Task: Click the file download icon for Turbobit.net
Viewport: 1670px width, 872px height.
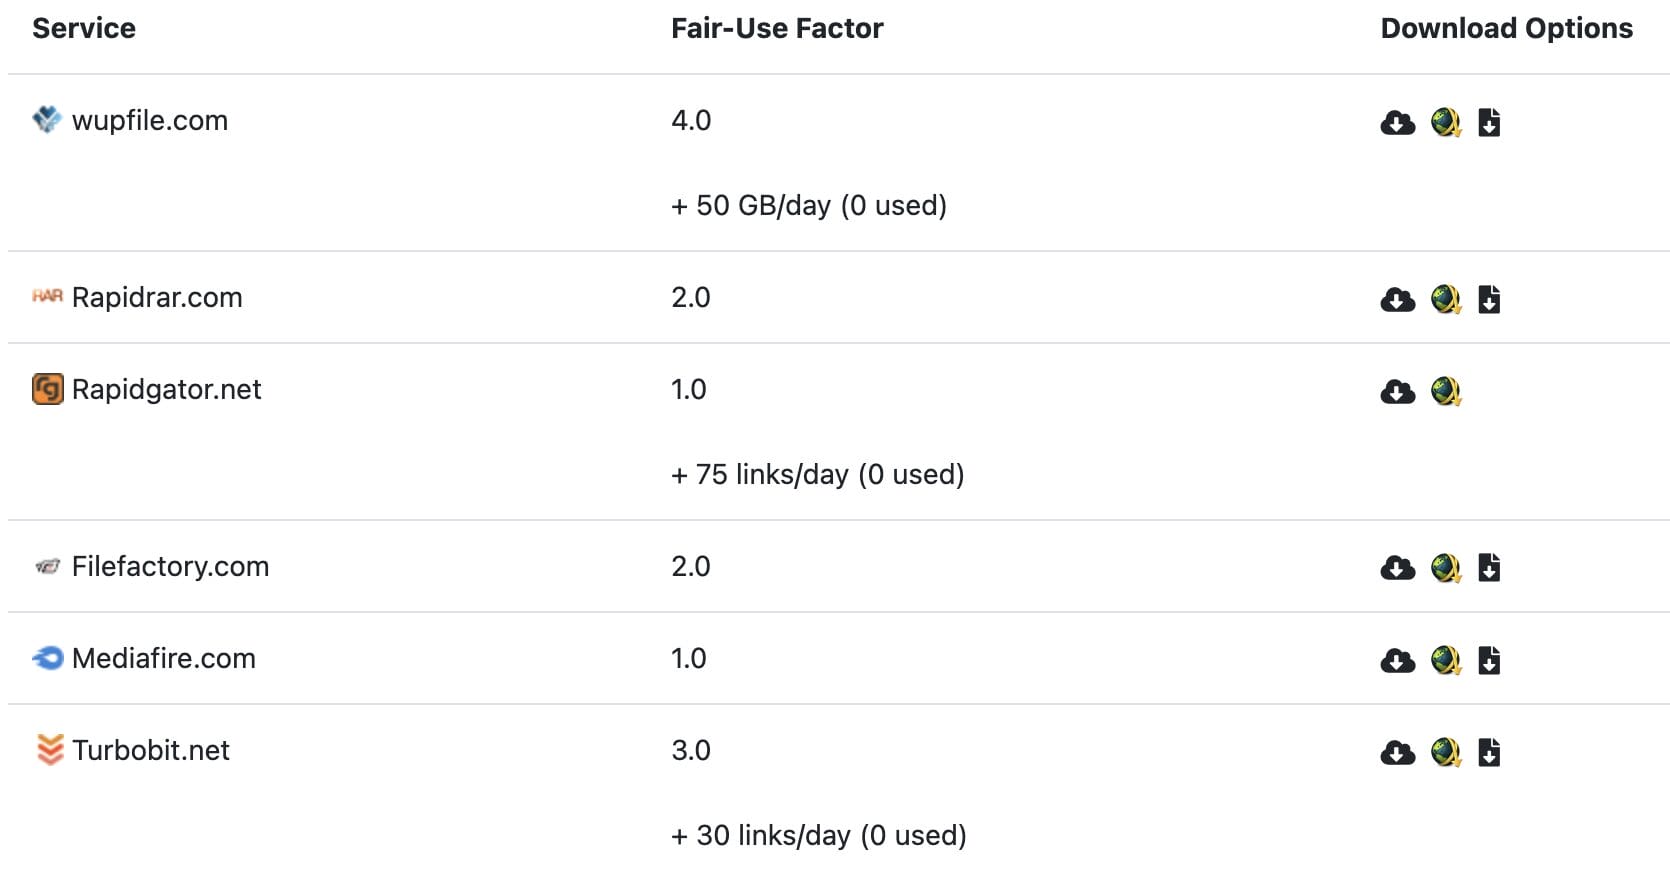Action: click(x=1489, y=752)
